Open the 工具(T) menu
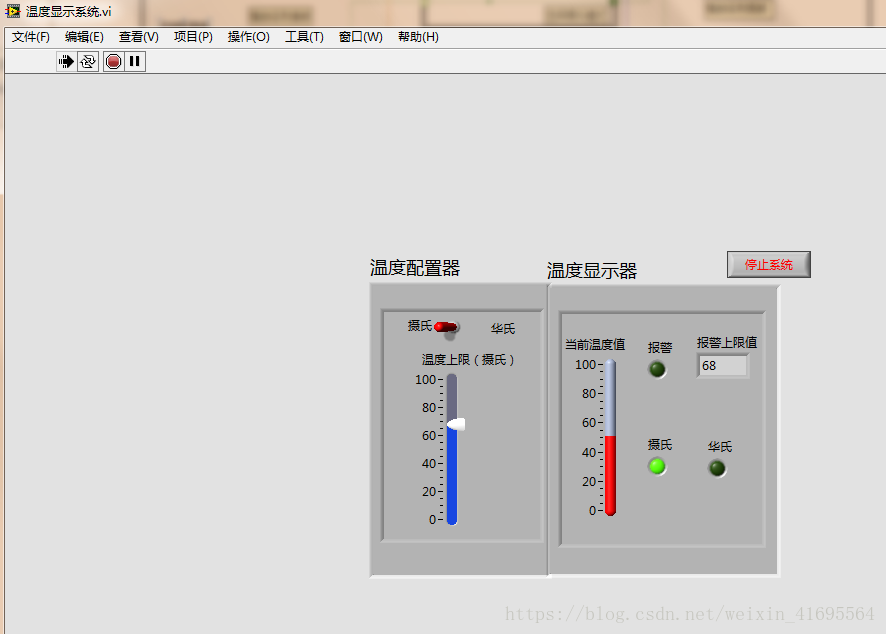886x634 pixels. (x=304, y=37)
